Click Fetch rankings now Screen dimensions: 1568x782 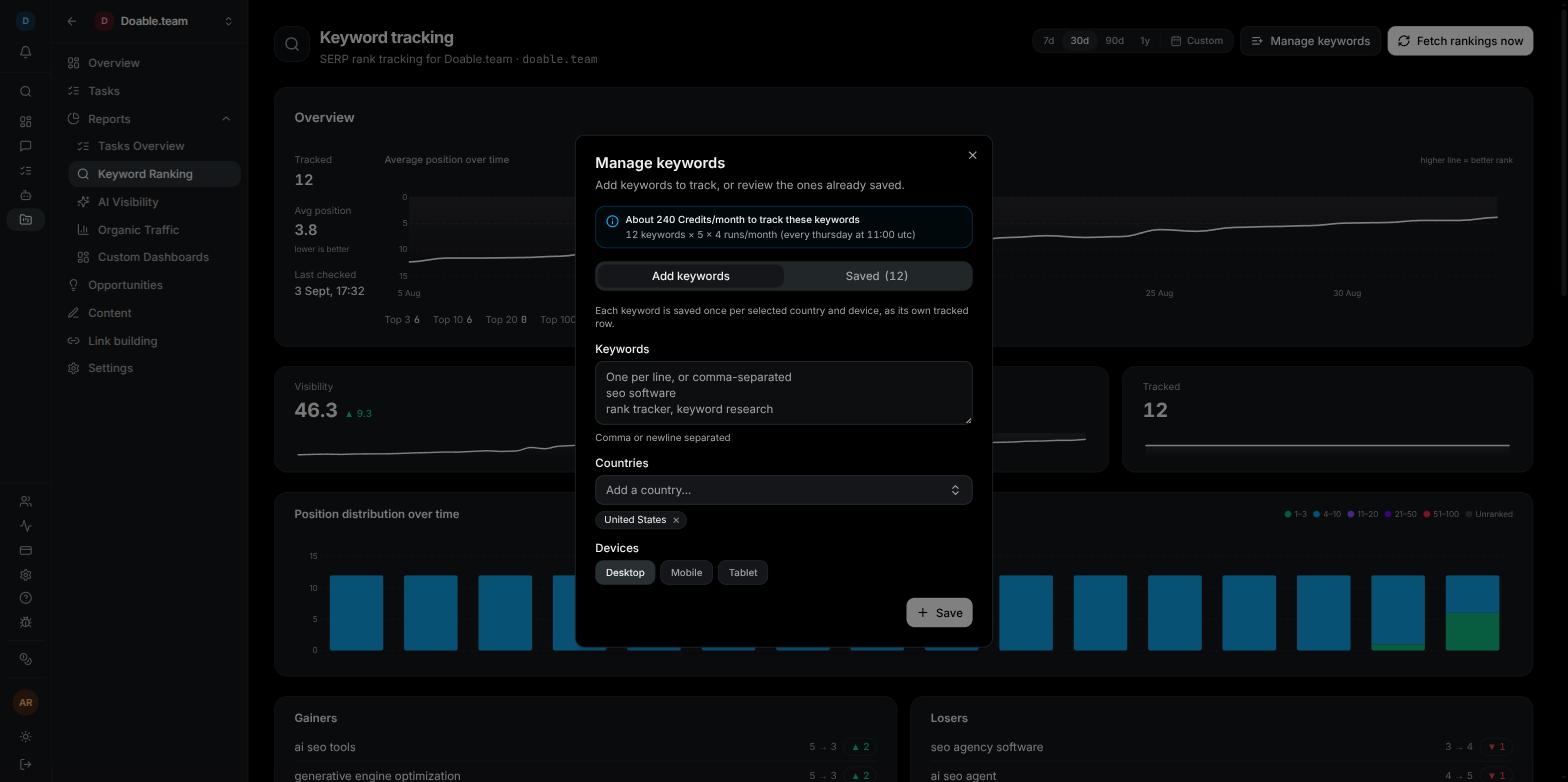pyautogui.click(x=1460, y=41)
